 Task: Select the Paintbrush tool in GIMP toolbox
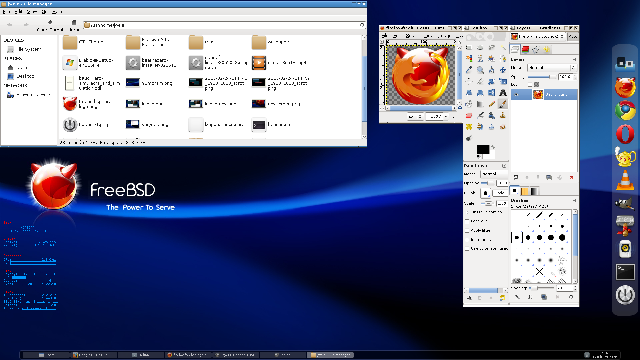(x=503, y=104)
